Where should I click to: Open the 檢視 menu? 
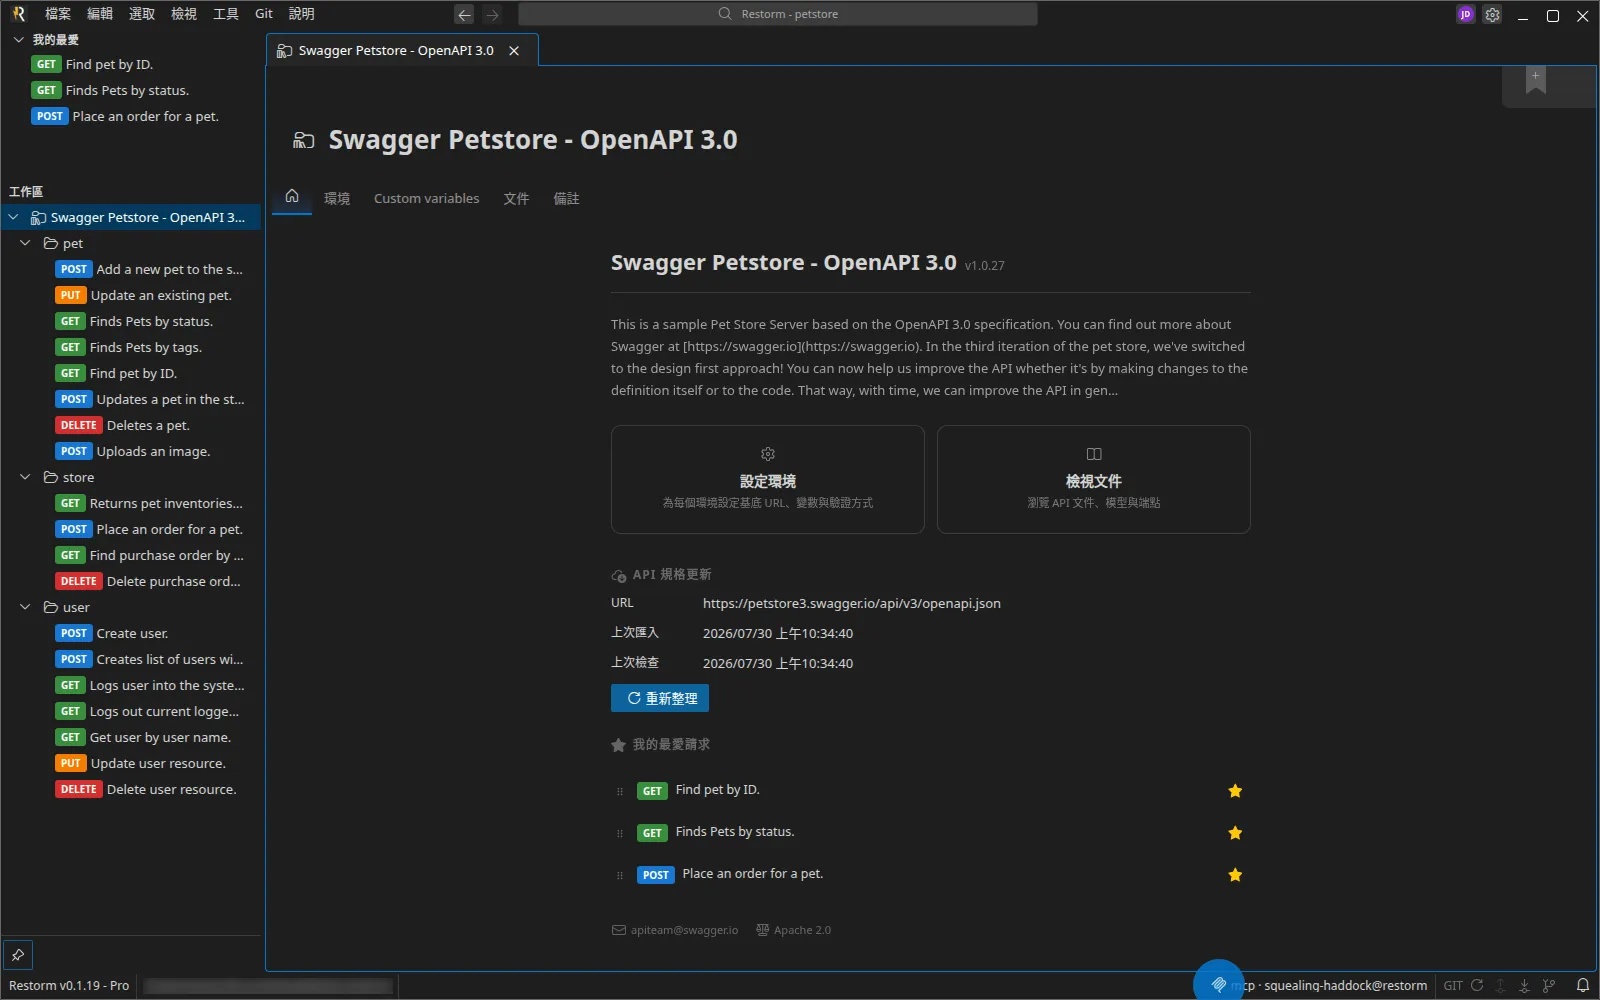184,14
